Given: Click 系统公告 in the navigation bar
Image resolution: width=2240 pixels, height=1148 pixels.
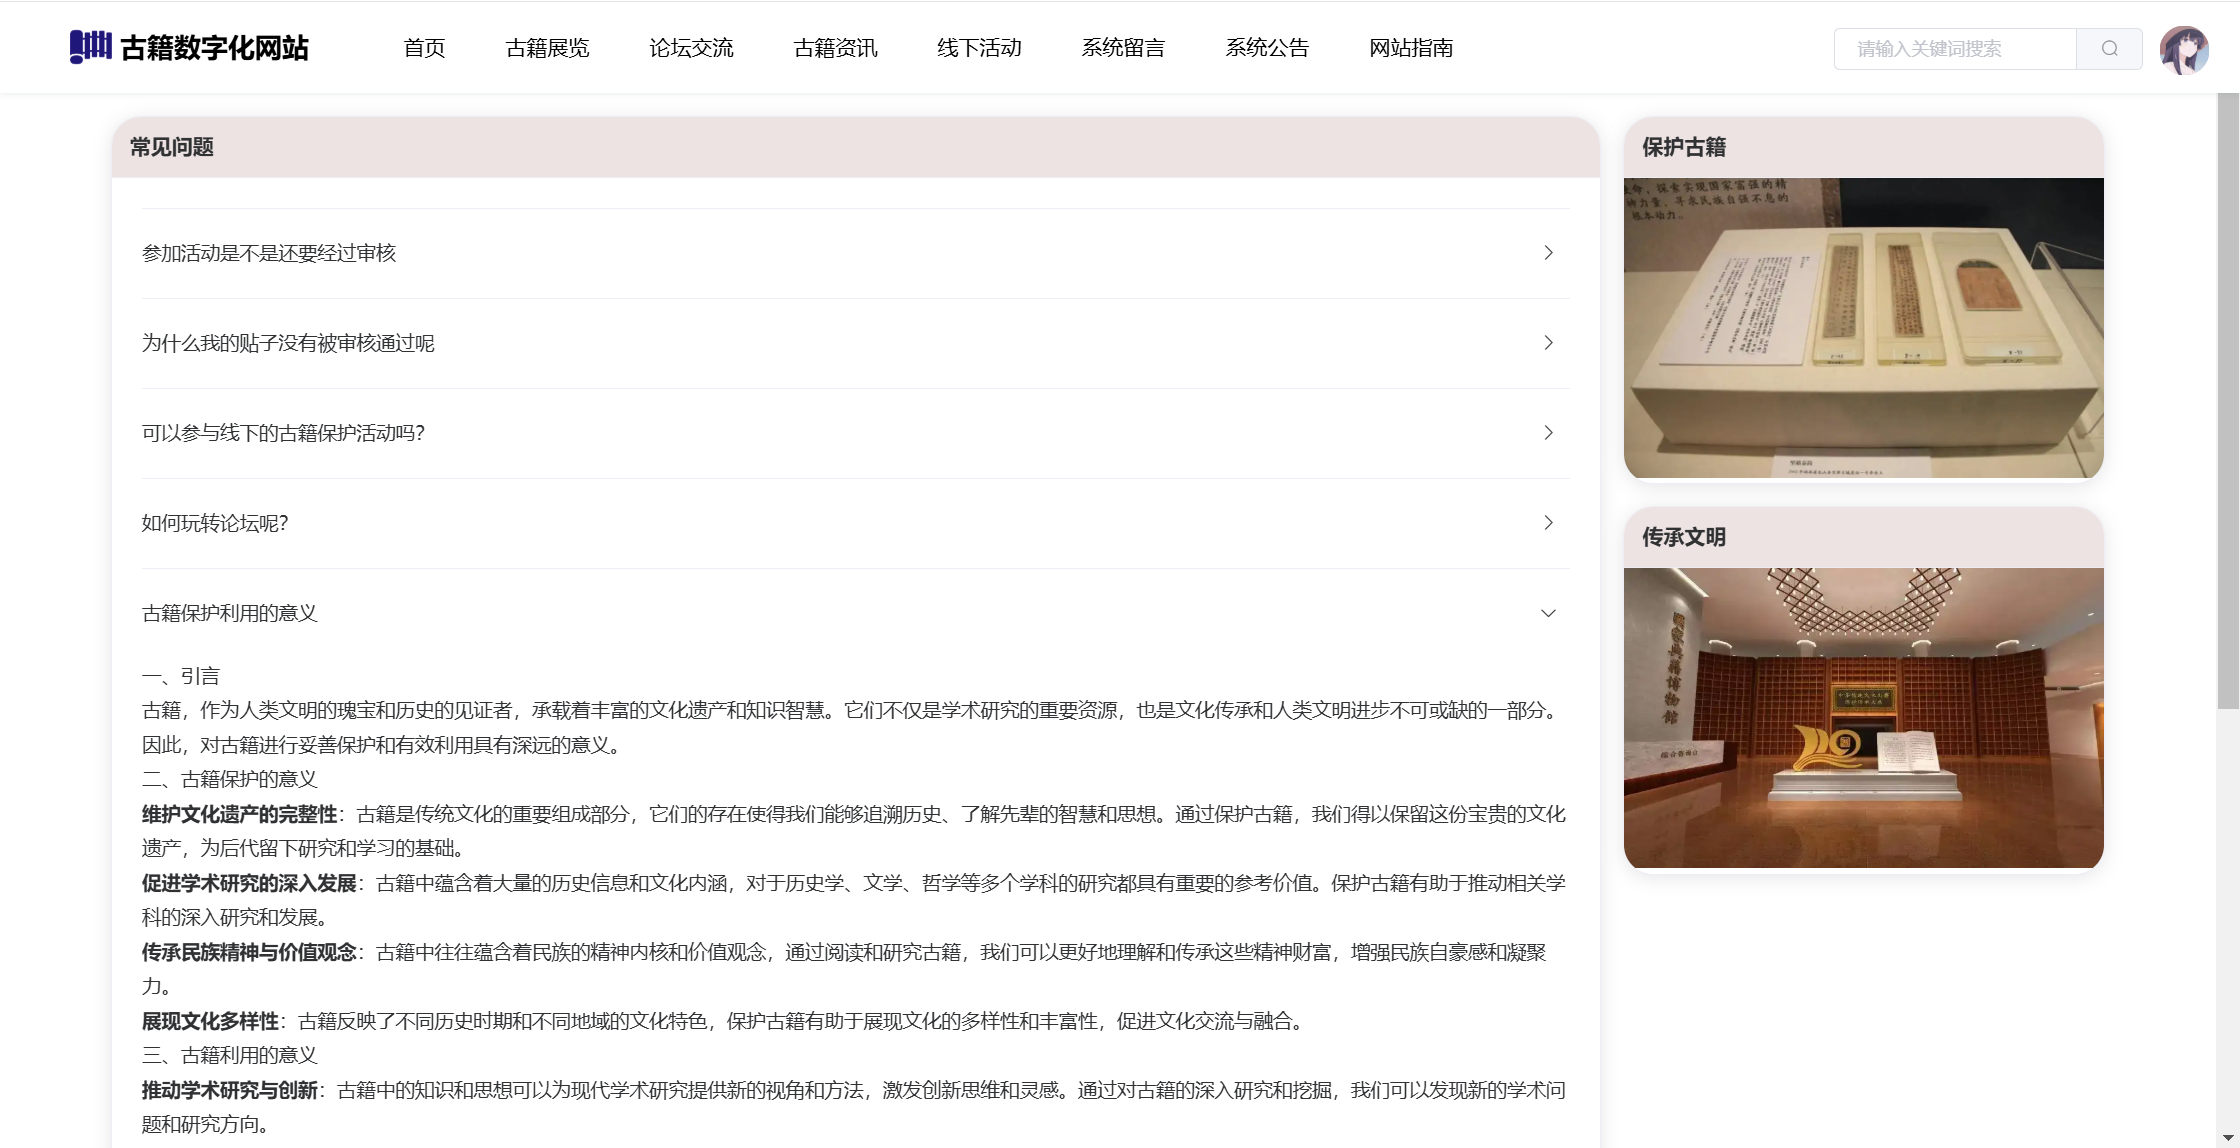Looking at the screenshot, I should click(1267, 48).
